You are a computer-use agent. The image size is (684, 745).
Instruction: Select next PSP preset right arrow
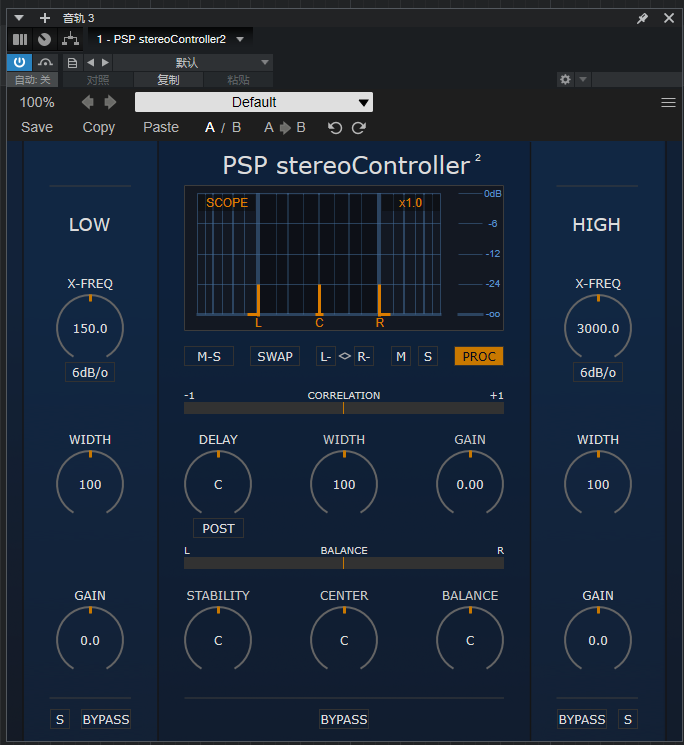point(110,102)
